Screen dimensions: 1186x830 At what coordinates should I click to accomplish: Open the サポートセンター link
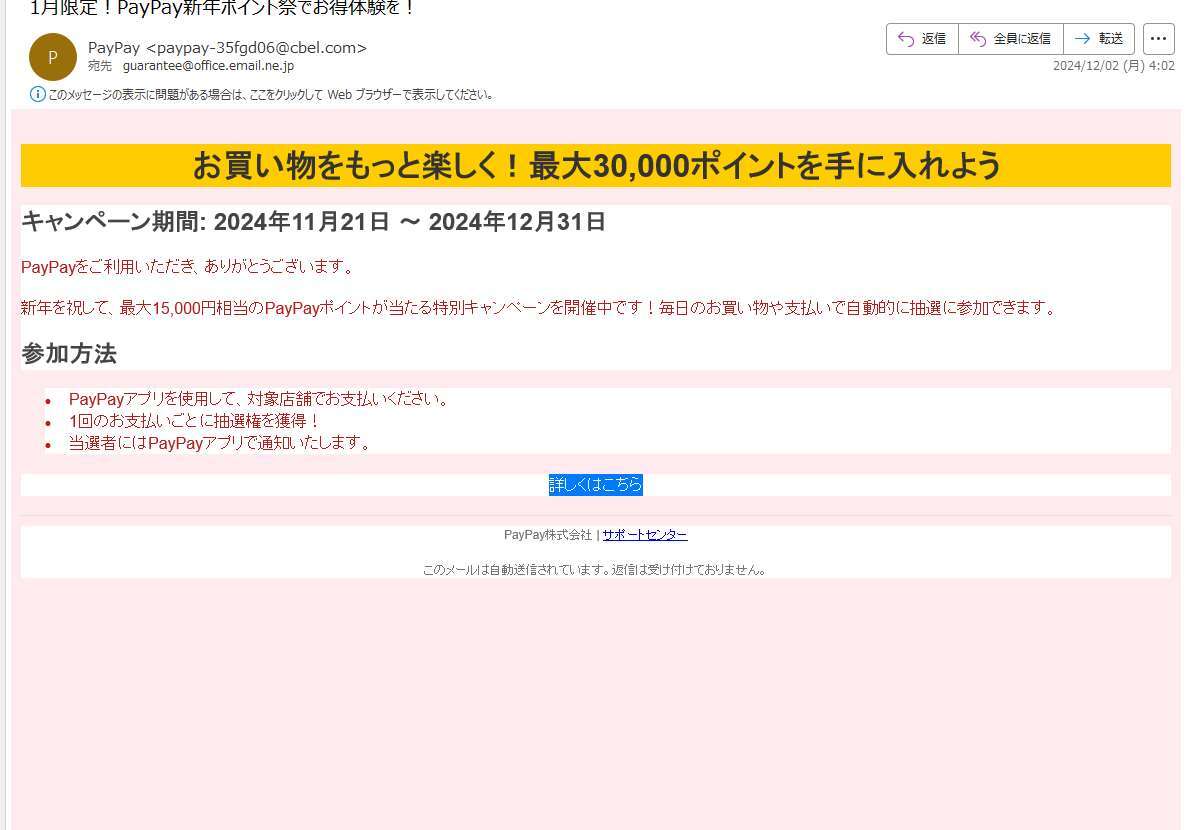(x=644, y=535)
